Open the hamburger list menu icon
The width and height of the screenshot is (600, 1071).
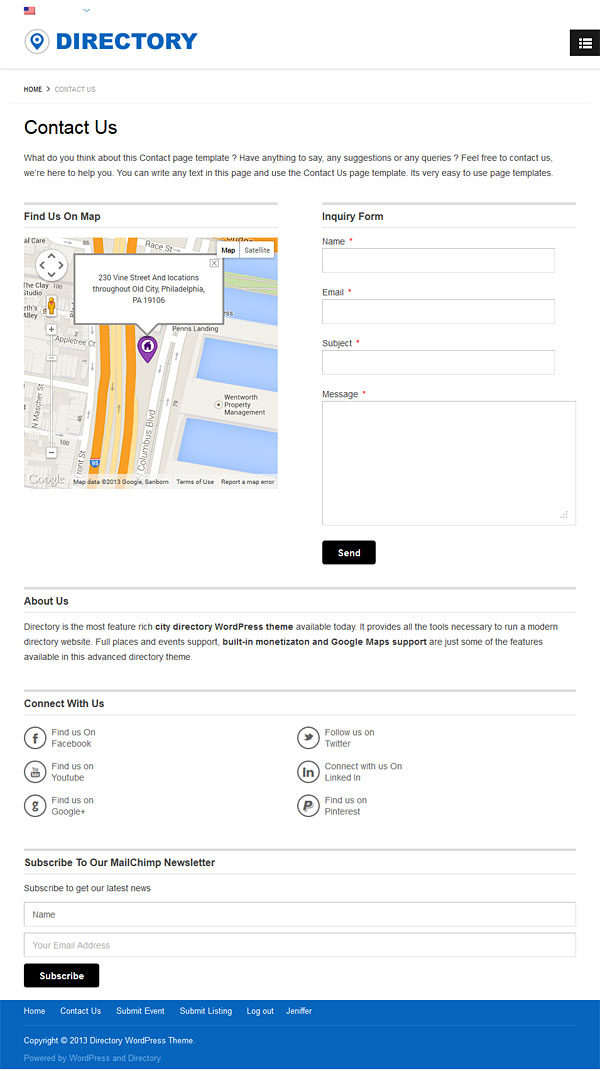click(x=585, y=43)
